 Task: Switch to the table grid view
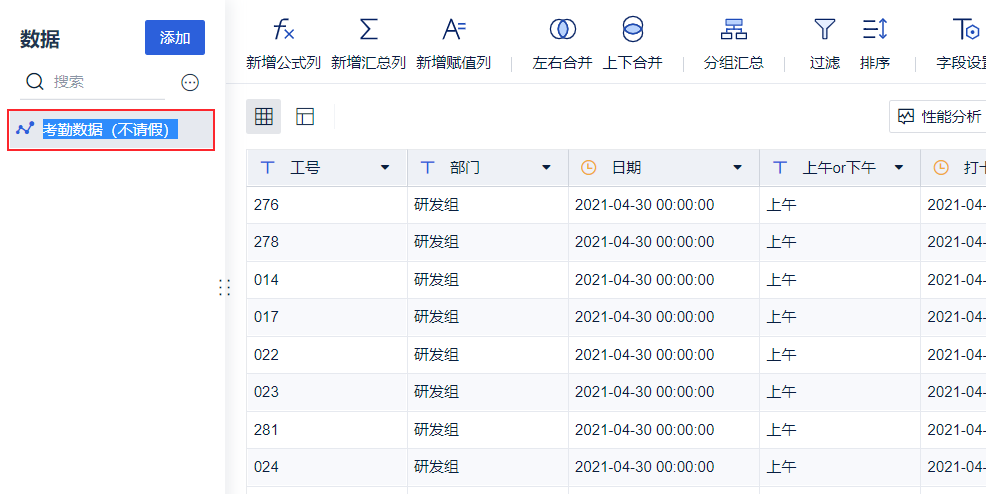(264, 117)
